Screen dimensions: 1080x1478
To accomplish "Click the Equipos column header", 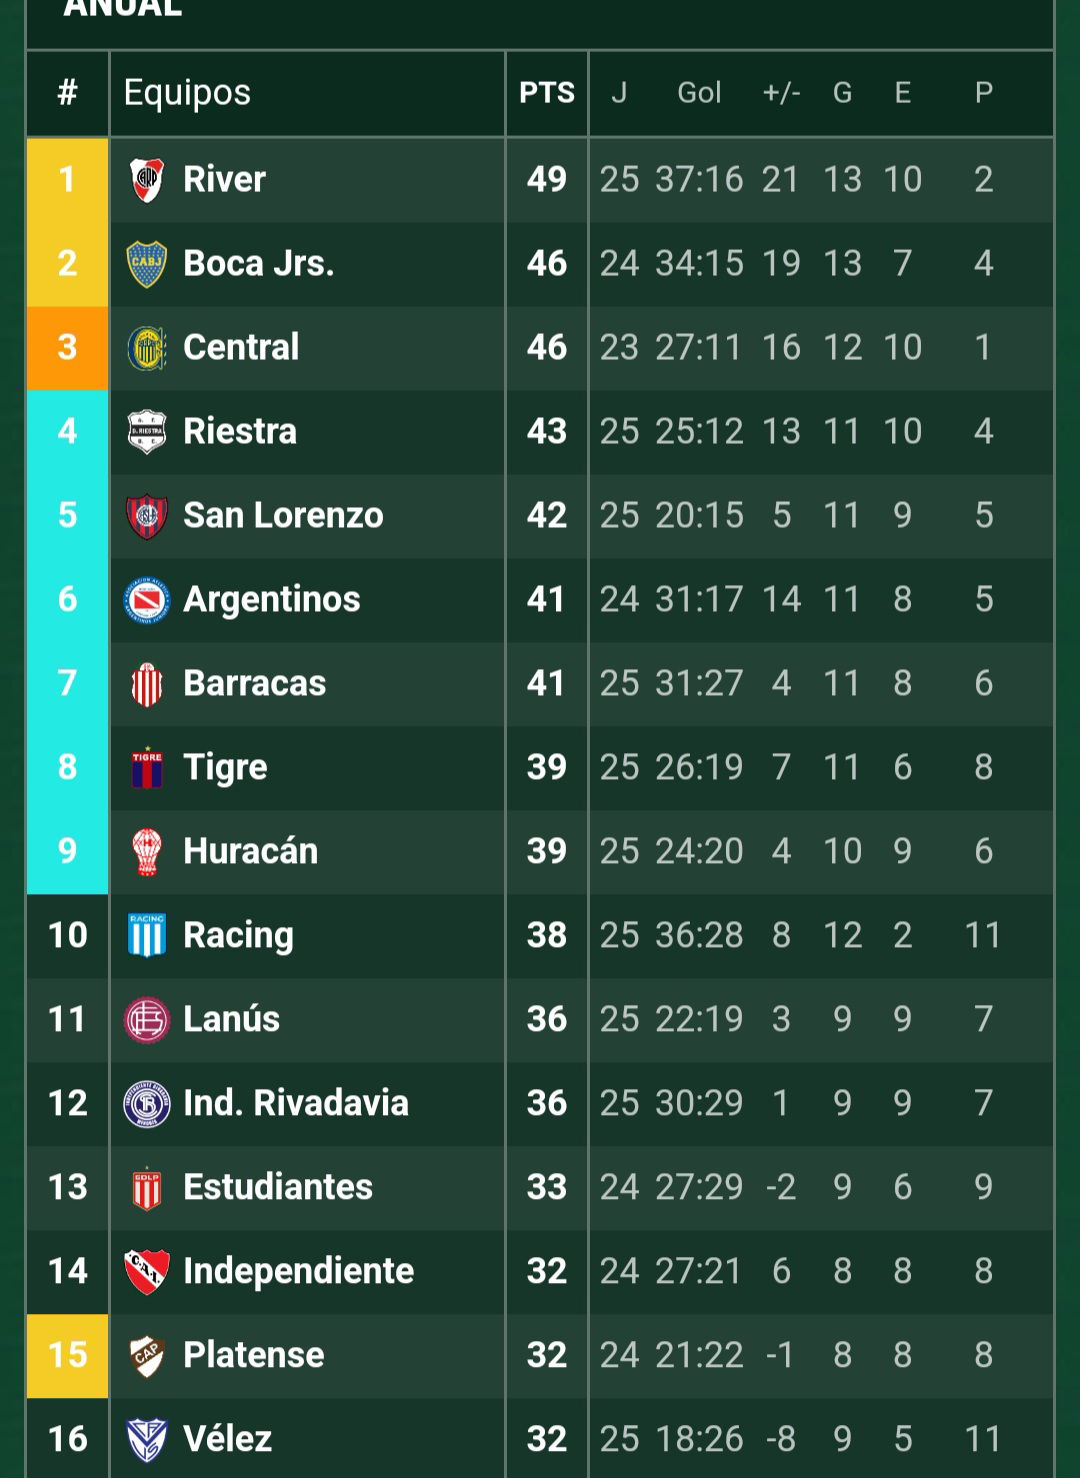I will [x=187, y=93].
